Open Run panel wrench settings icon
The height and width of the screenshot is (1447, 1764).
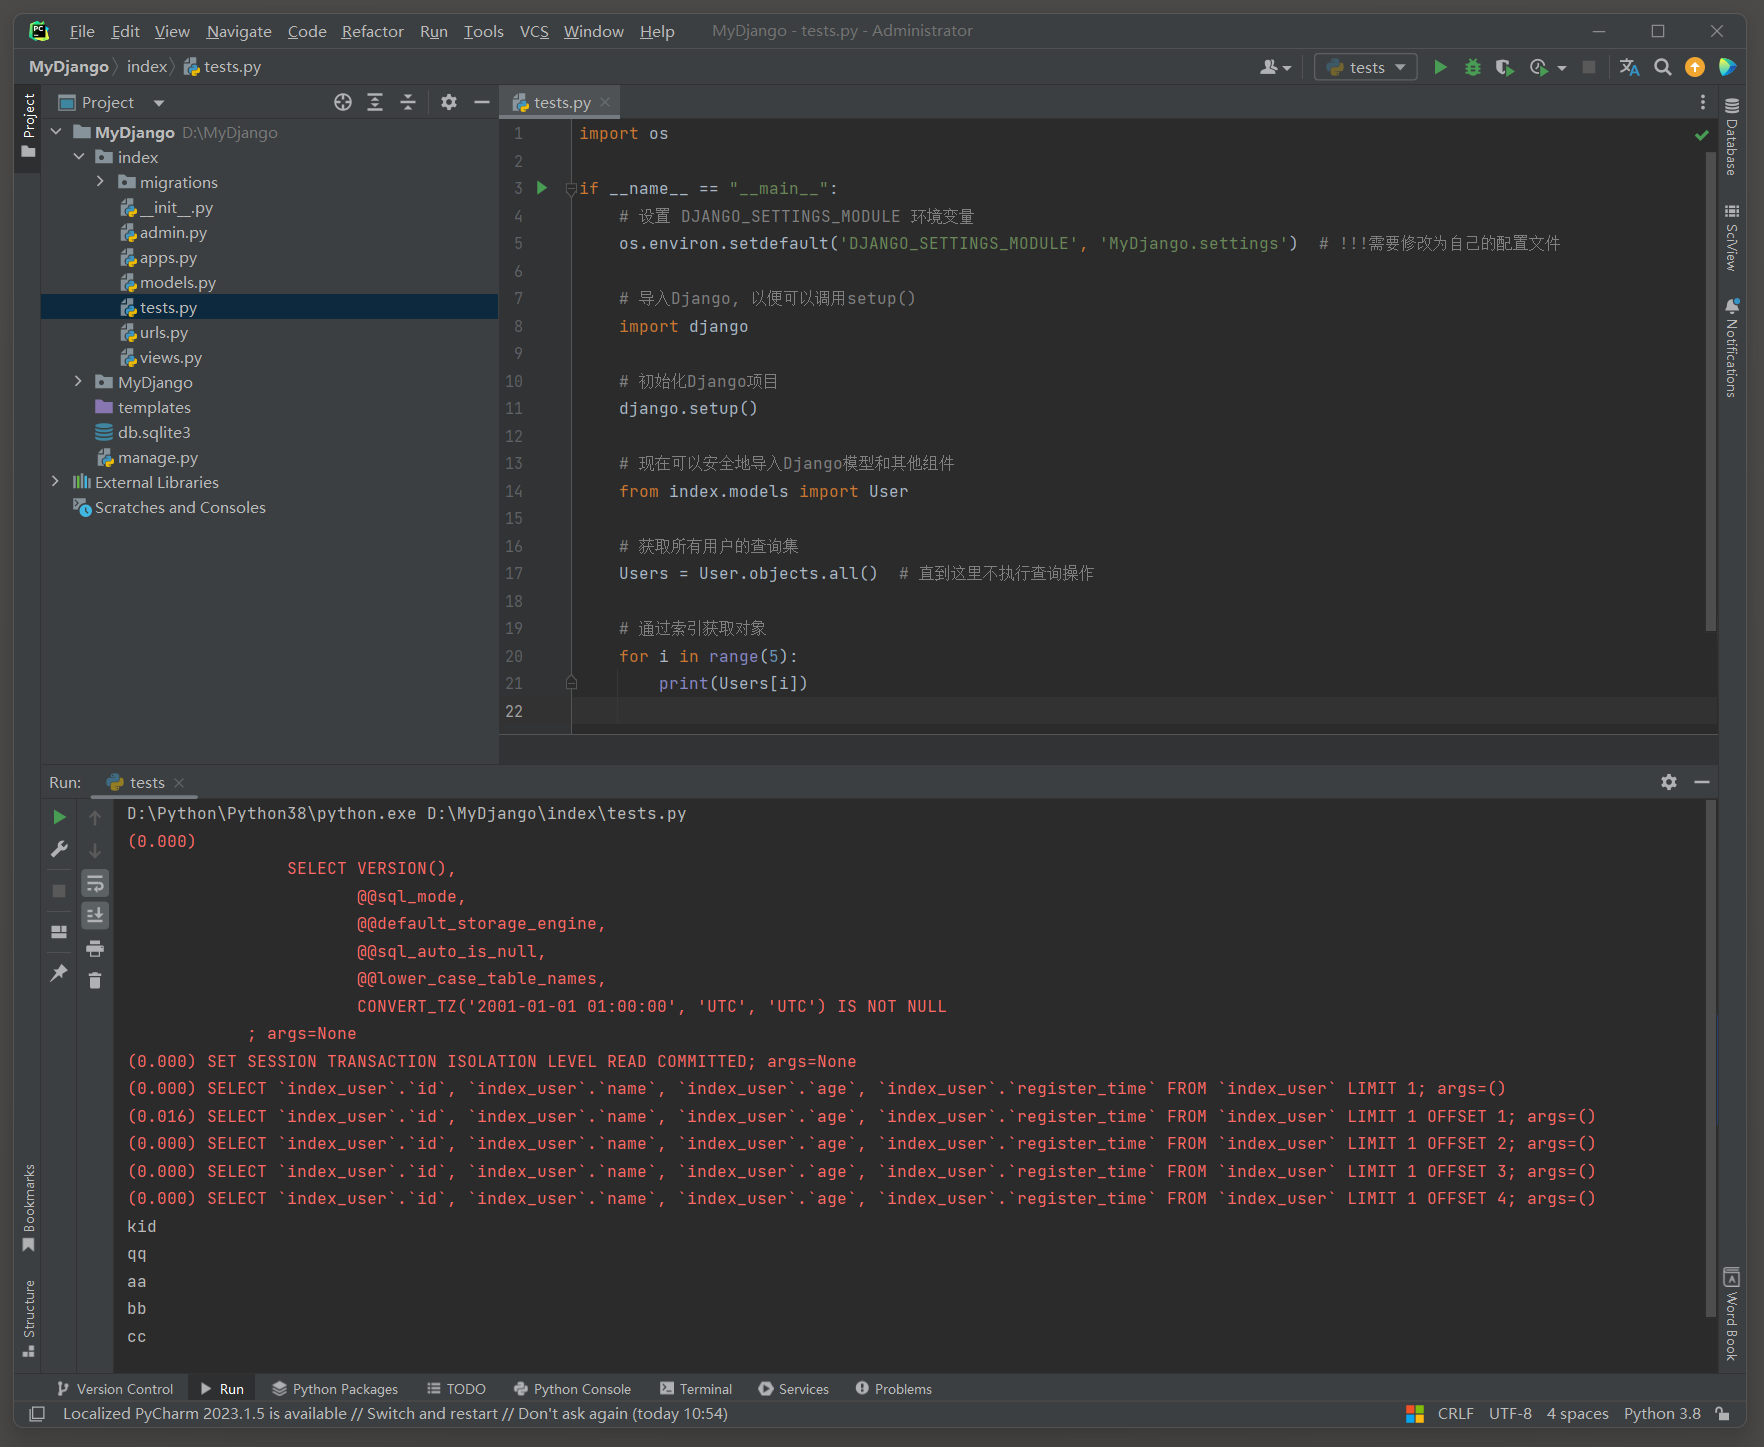[59, 849]
